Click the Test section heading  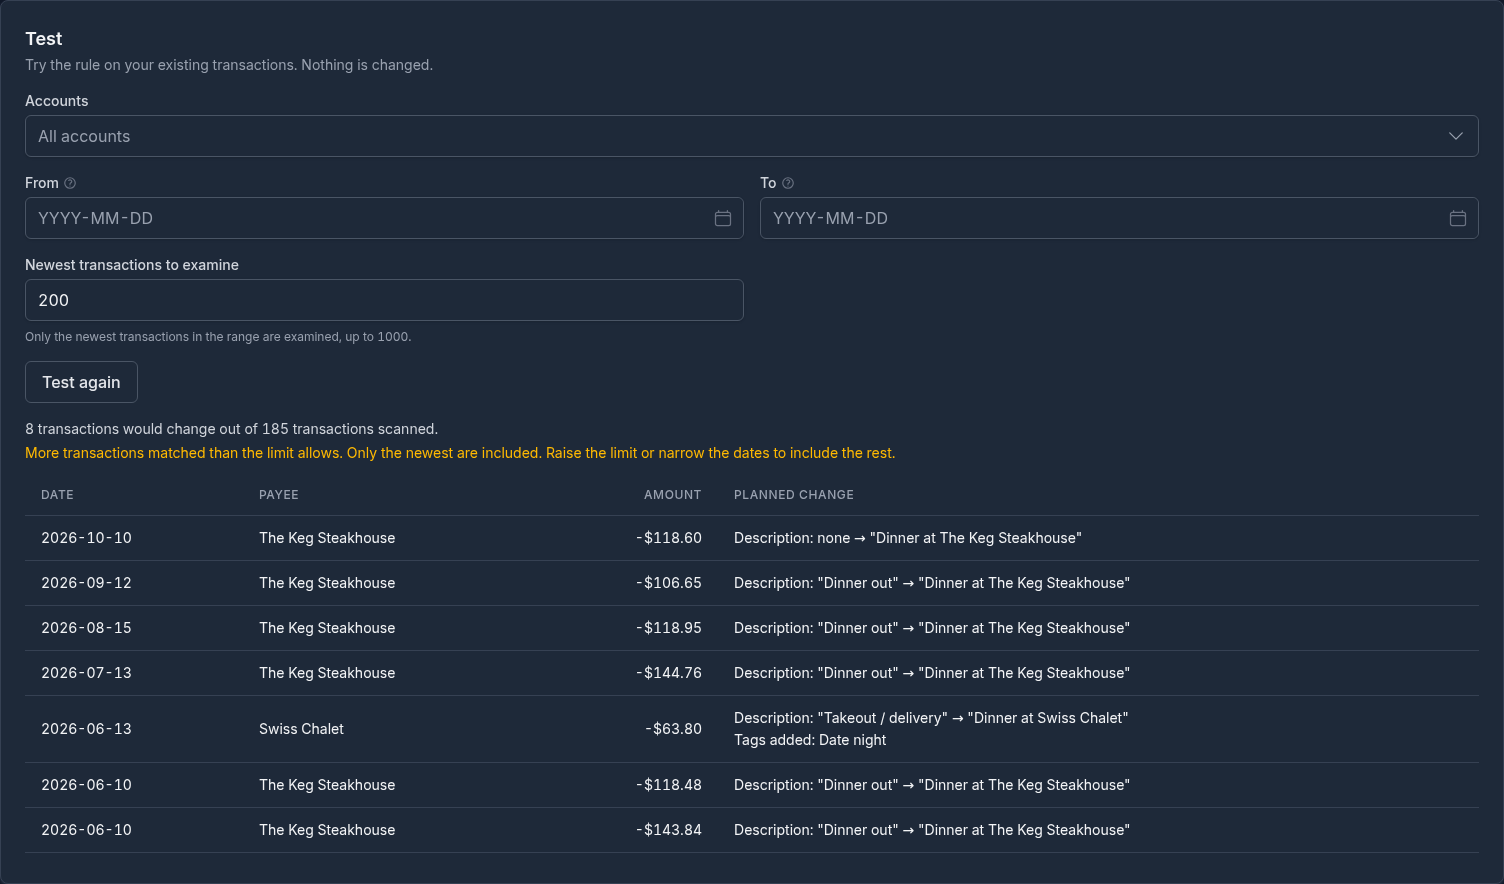(x=44, y=39)
